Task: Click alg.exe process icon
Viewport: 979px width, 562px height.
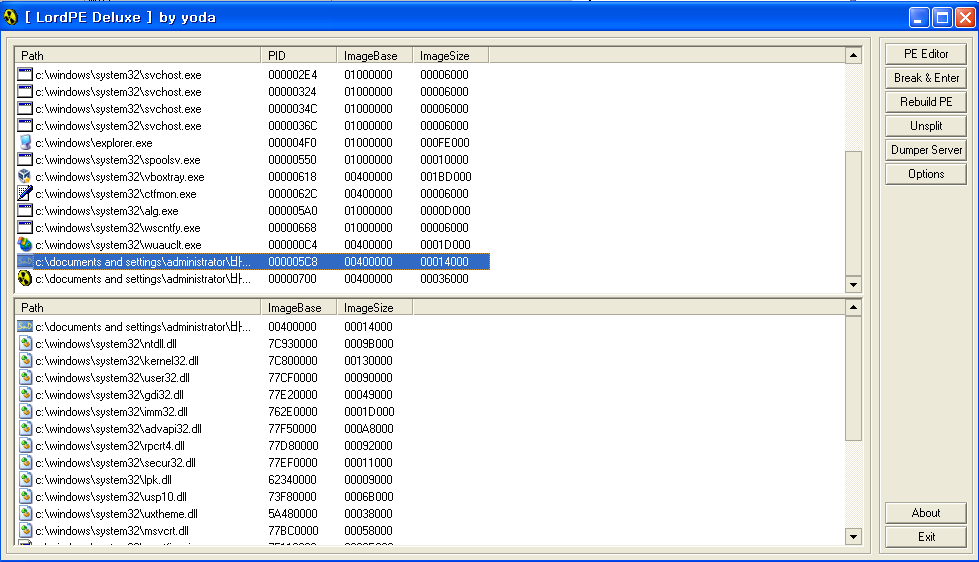Action: coord(25,211)
